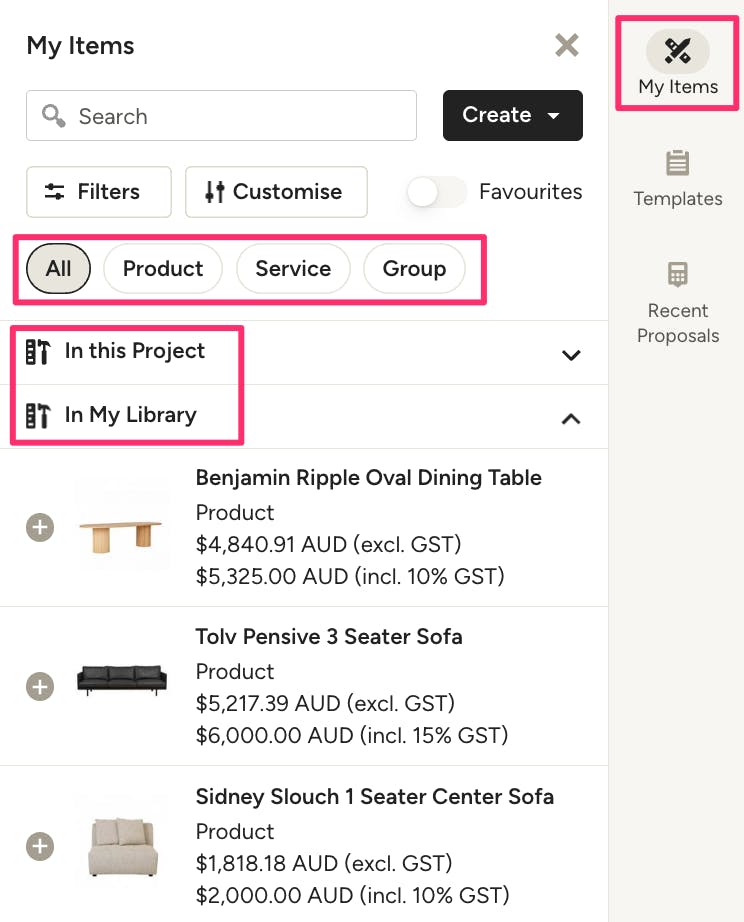Open the Templates clipboard icon

[x=678, y=163]
